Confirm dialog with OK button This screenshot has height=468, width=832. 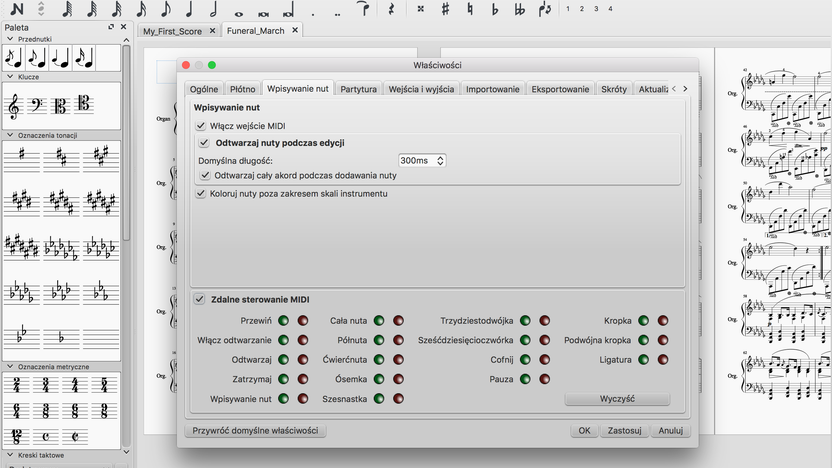coord(584,430)
